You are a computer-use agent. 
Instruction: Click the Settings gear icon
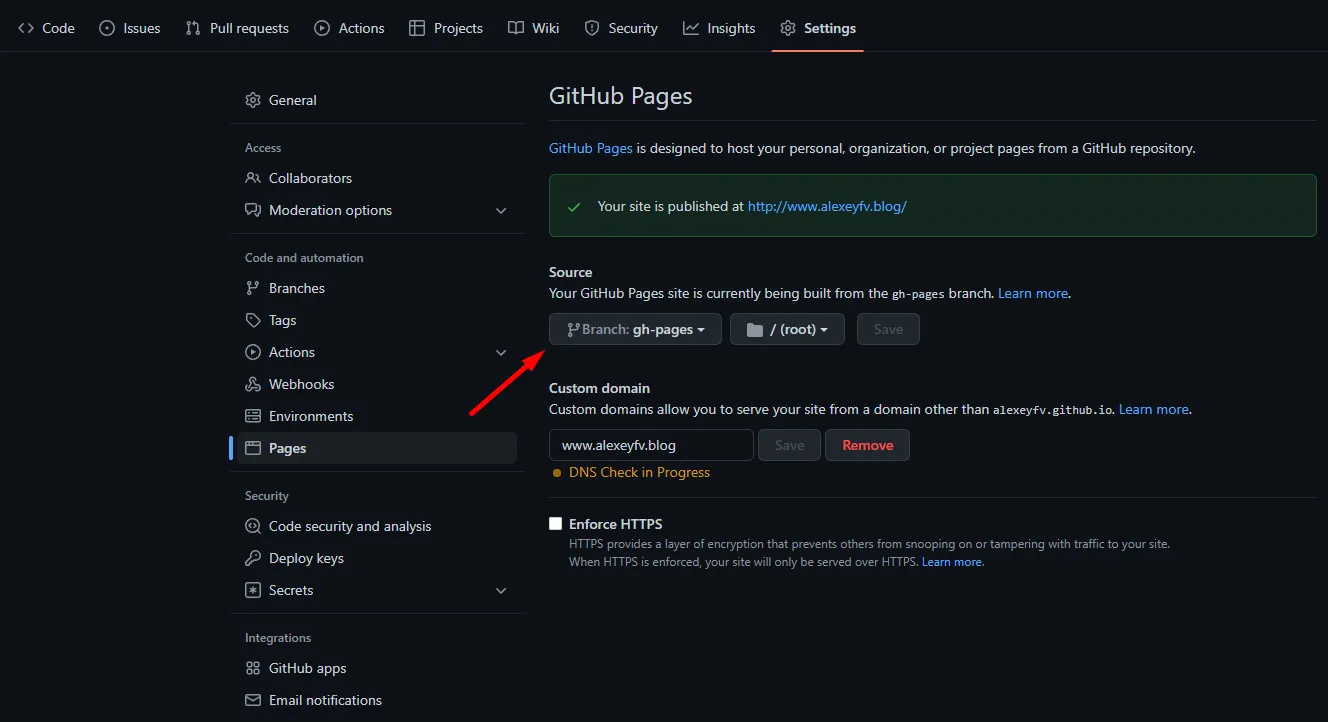pos(787,27)
